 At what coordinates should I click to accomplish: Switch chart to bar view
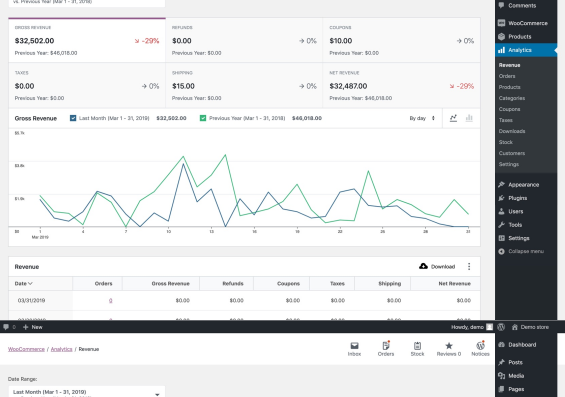coord(469,118)
